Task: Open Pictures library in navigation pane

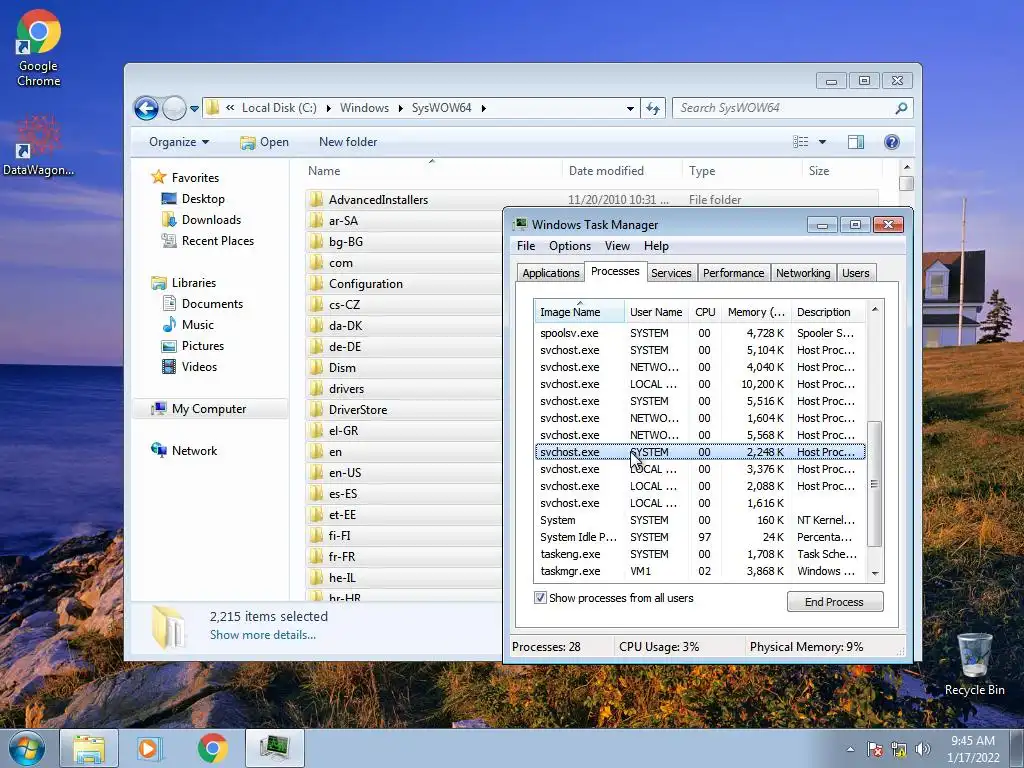Action: click(x=193, y=345)
